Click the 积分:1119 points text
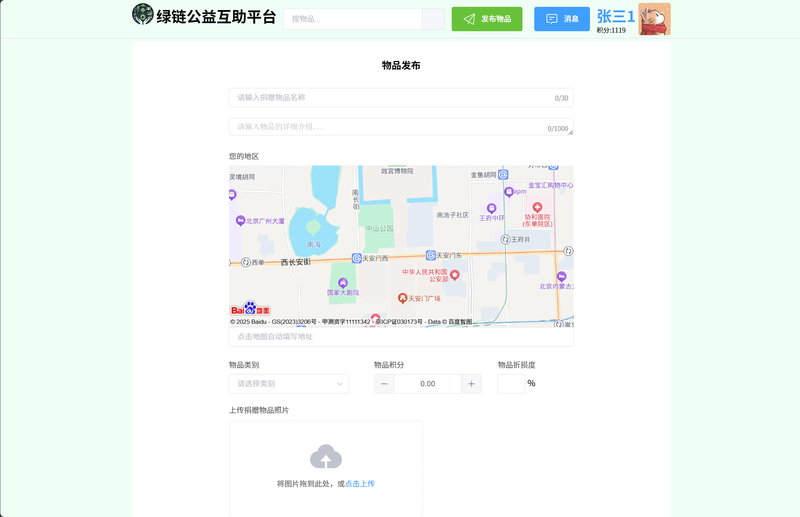The width and height of the screenshot is (800, 517). (x=611, y=30)
